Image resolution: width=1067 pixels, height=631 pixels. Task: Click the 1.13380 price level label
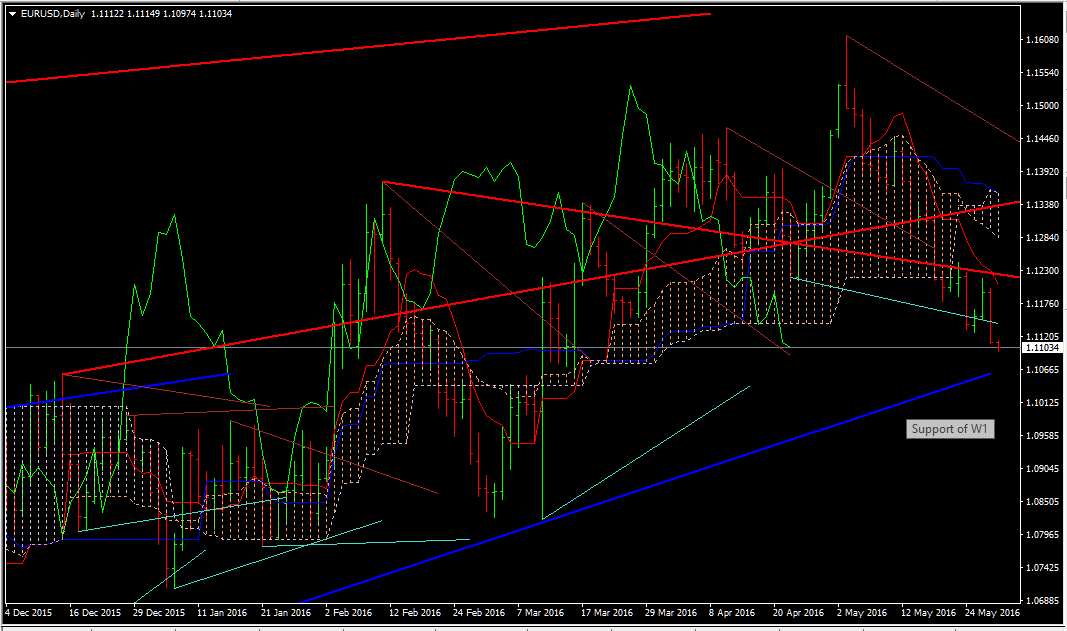click(1043, 204)
